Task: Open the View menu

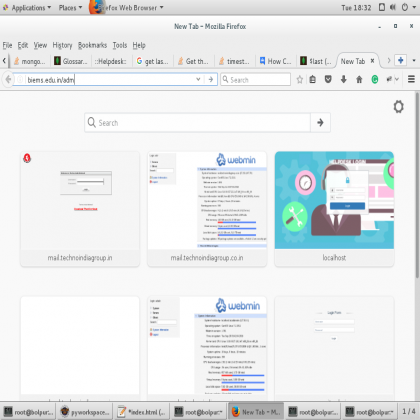Action: (40, 45)
